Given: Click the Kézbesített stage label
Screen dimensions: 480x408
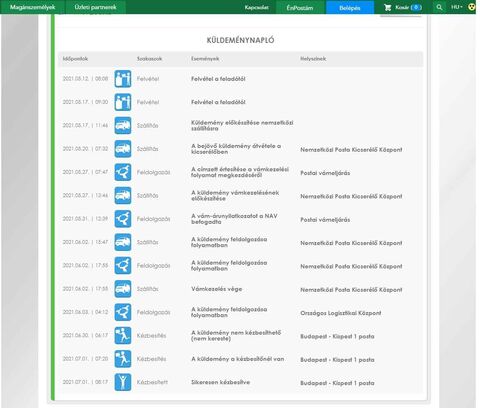Looking at the screenshot, I should pyautogui.click(x=152, y=382).
